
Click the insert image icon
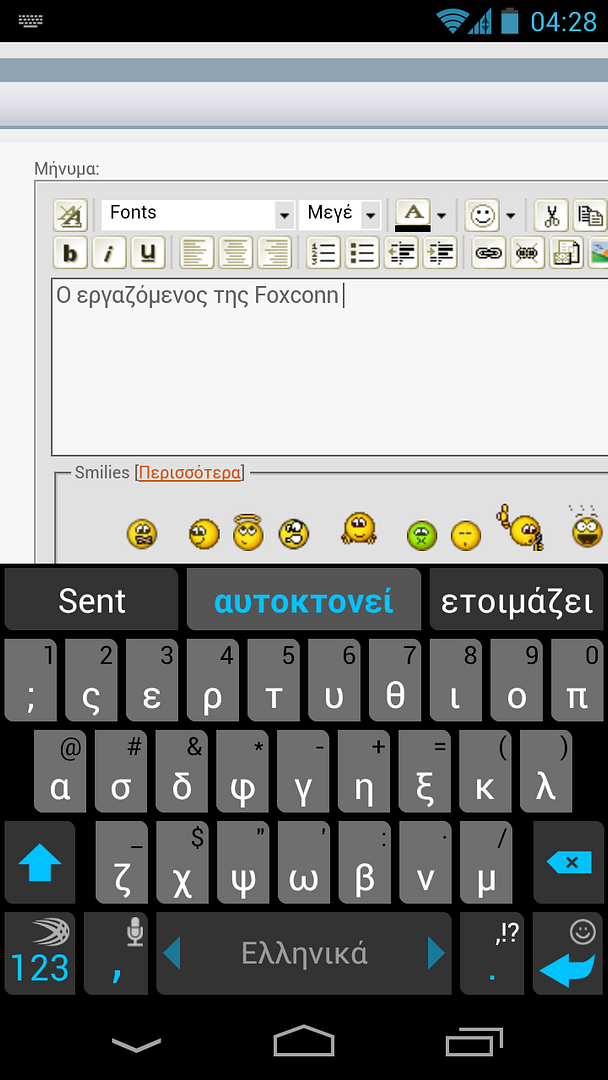click(x=598, y=253)
